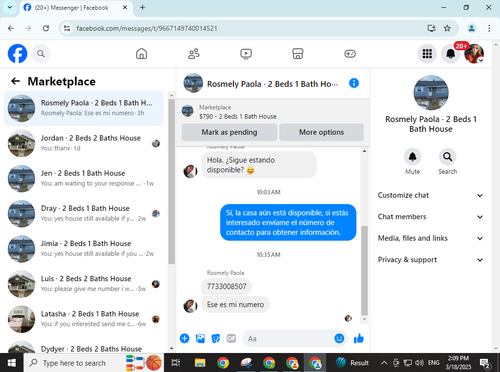The height and width of the screenshot is (372, 500).
Task: Open Rosmely Paola conversation header name
Action: point(272,84)
